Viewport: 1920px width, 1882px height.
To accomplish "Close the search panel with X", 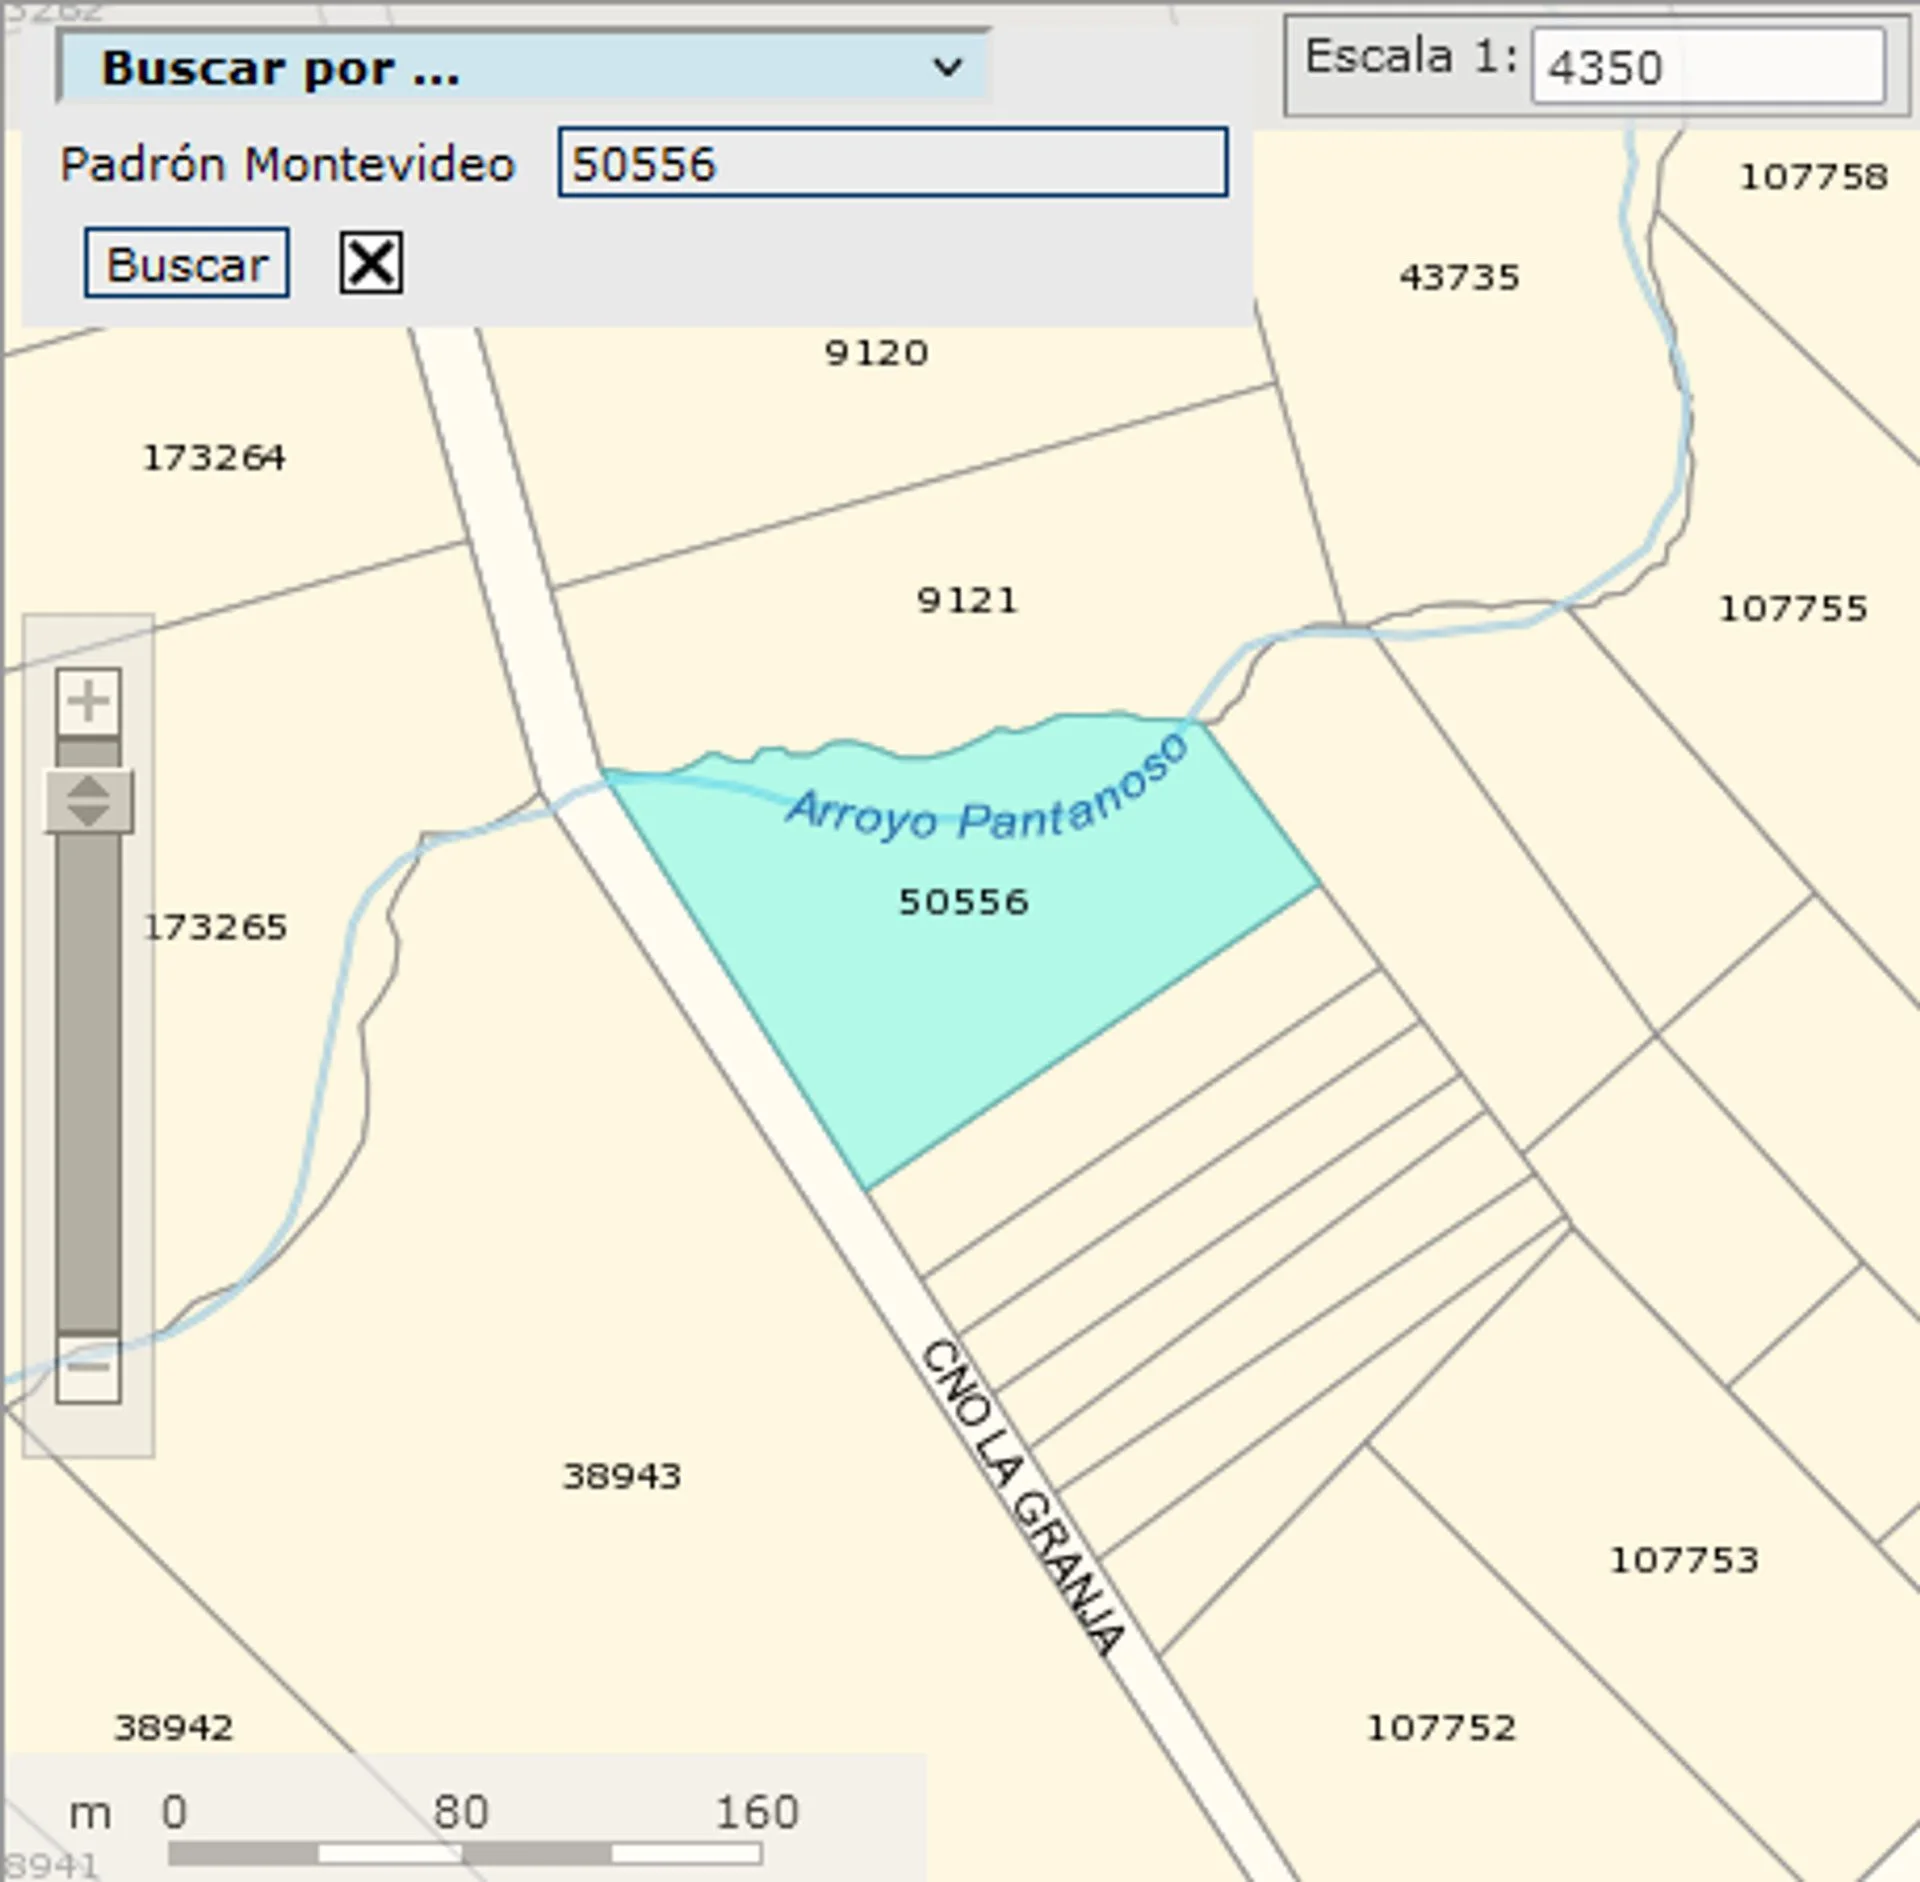I will [x=371, y=263].
